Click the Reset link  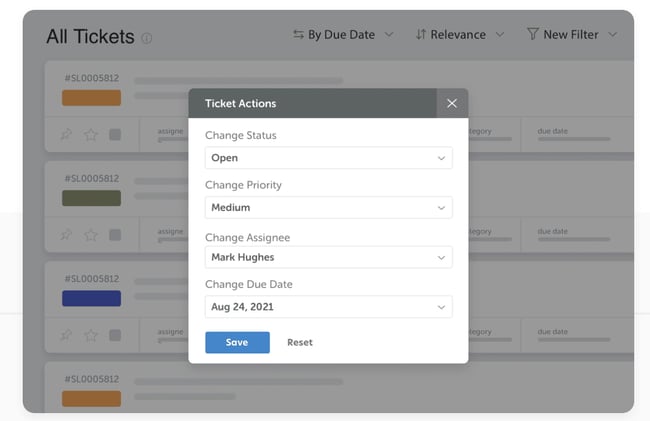[300, 342]
